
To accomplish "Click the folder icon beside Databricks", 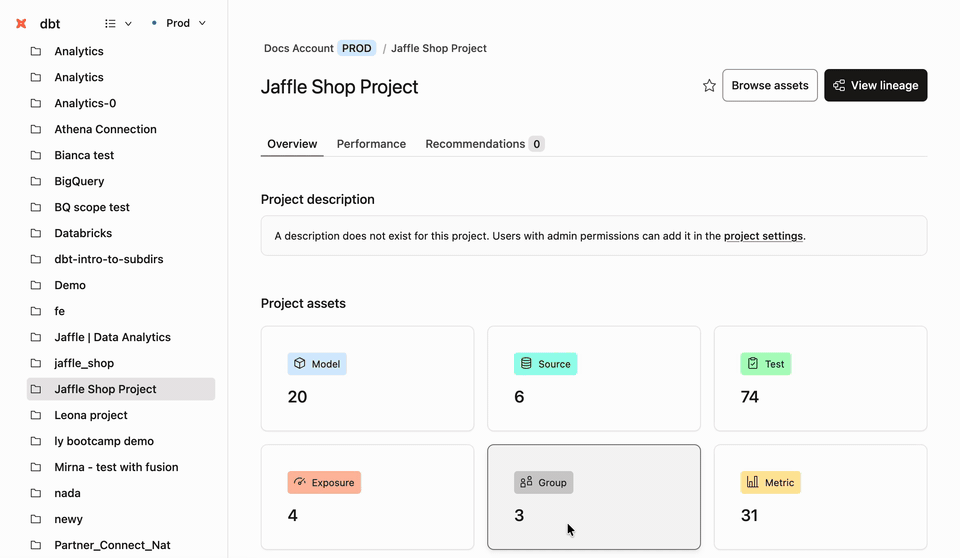I will (x=36, y=233).
